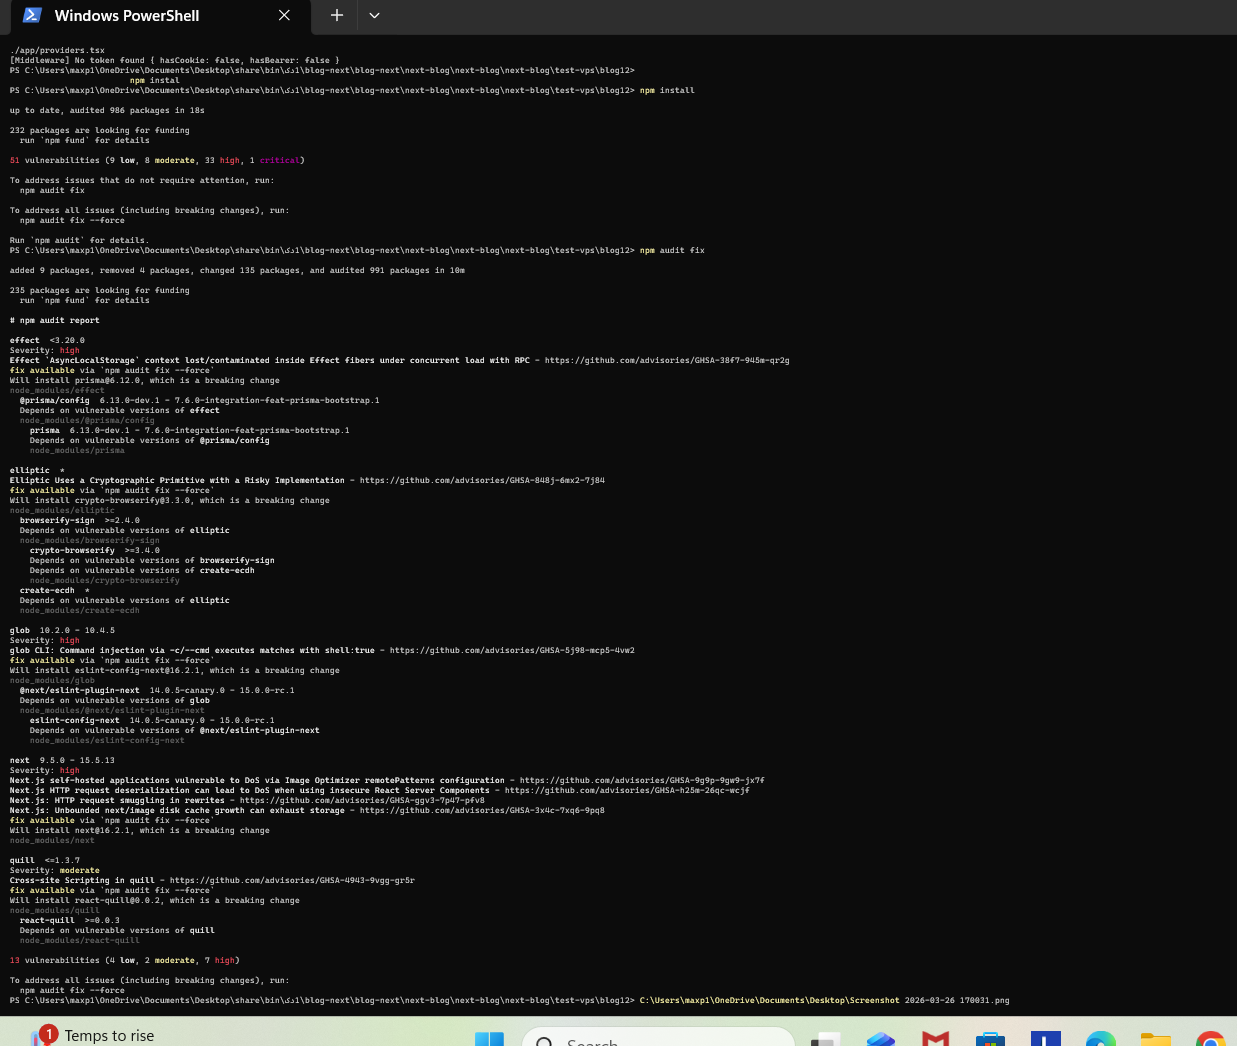Click the '51 vulnerabilities' summary line
This screenshot has height=1046, width=1237.
click(x=157, y=160)
